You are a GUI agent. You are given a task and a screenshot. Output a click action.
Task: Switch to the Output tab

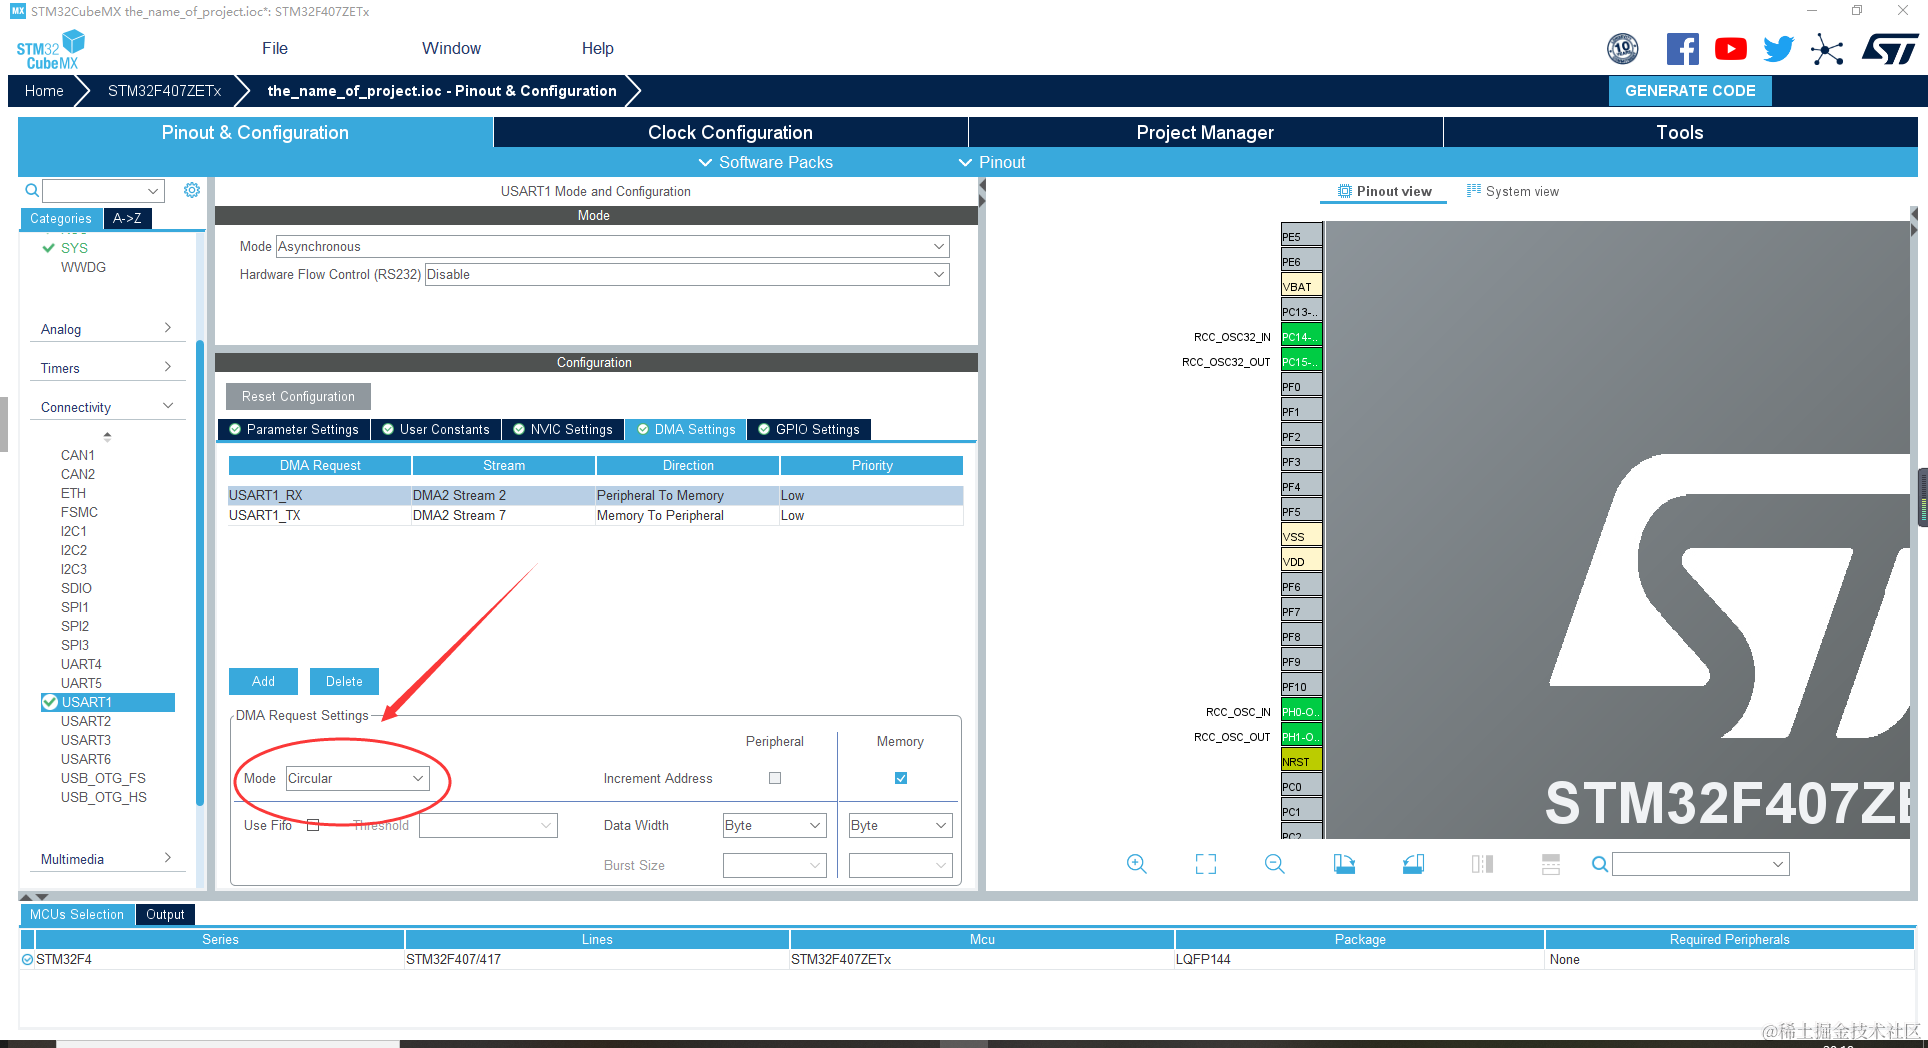(x=165, y=914)
